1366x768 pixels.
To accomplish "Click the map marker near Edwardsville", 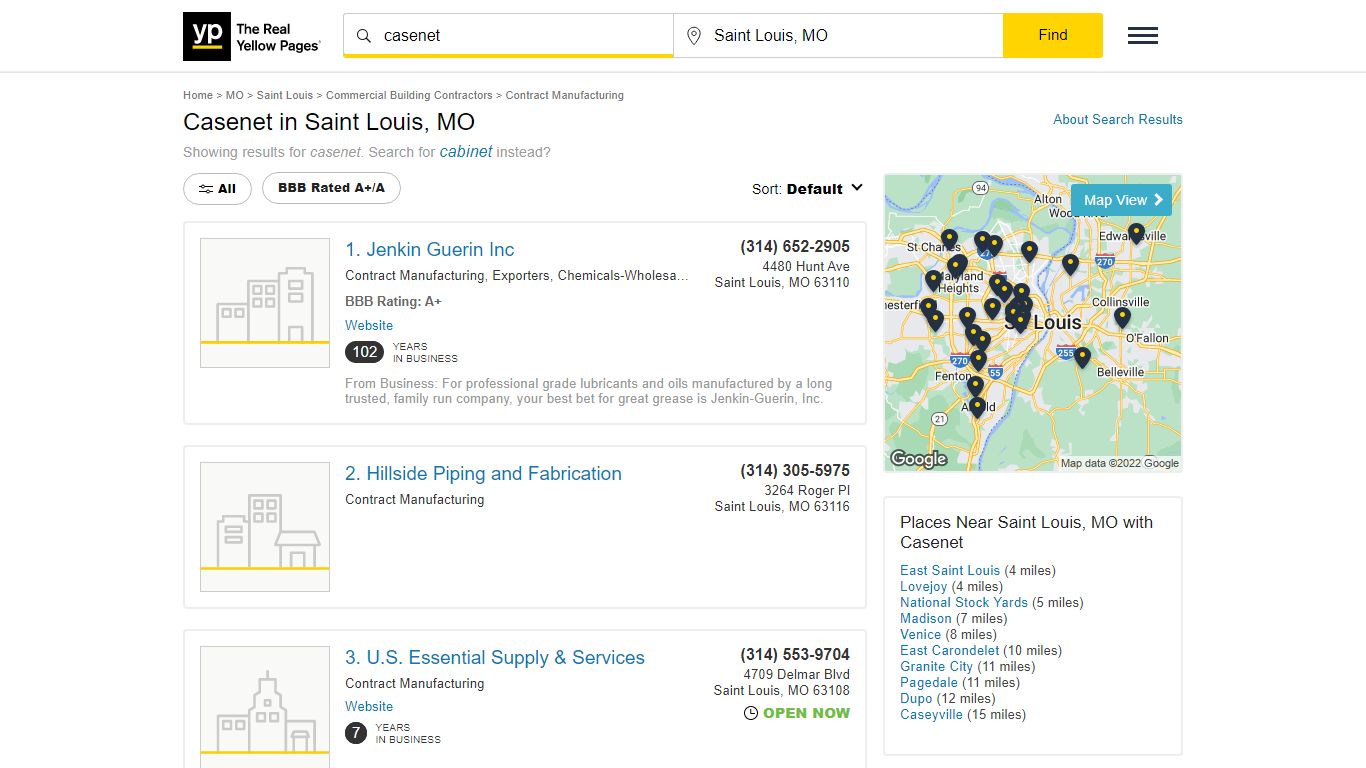I will click(1136, 234).
